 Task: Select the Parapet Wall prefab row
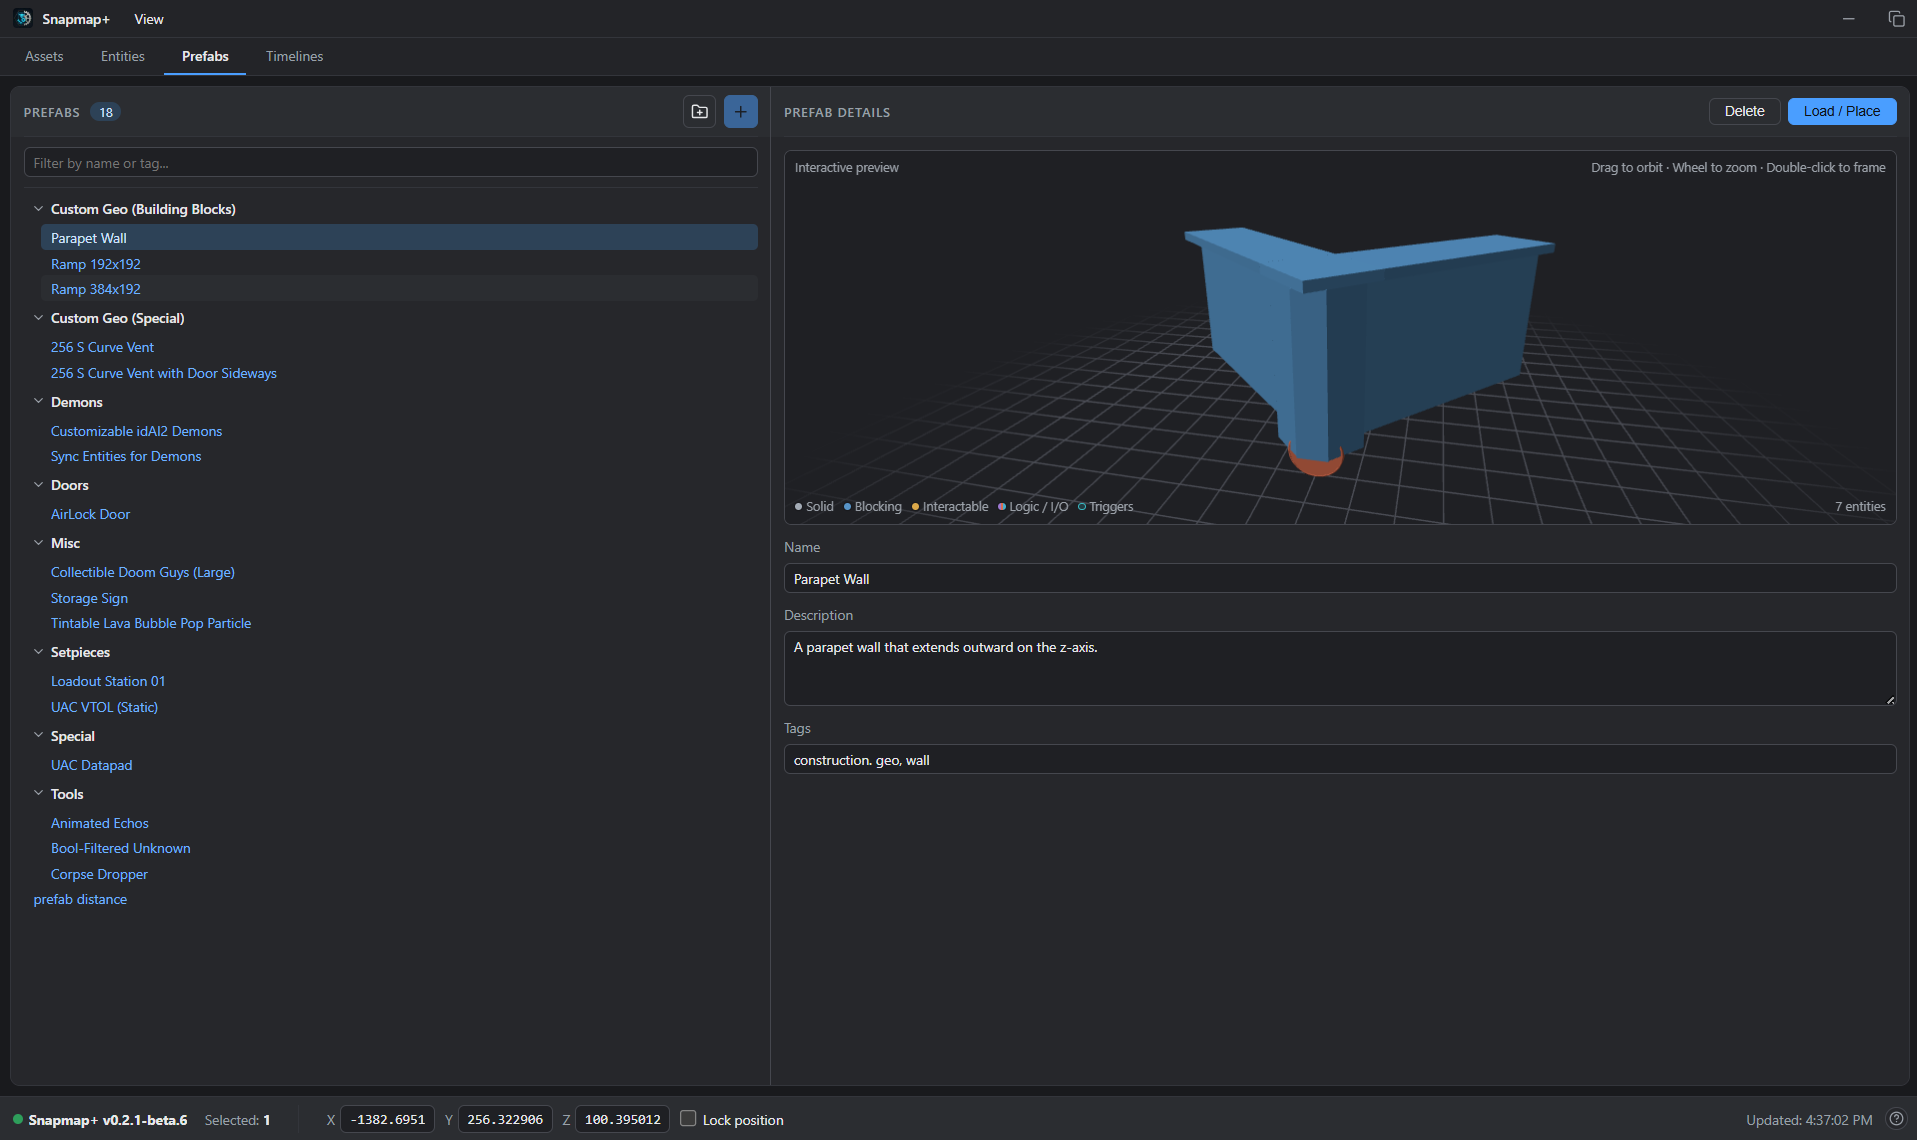399,238
